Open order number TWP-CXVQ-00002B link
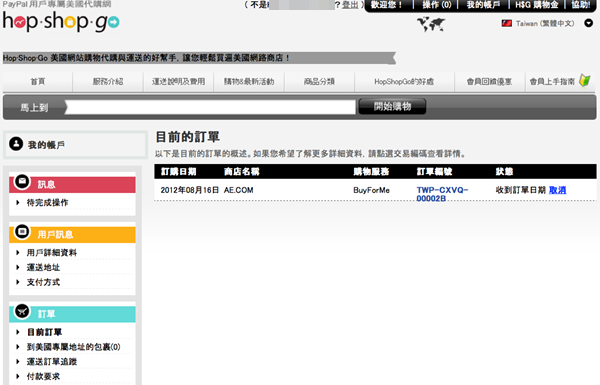Screen dimensions: 600x385 coord(442,194)
